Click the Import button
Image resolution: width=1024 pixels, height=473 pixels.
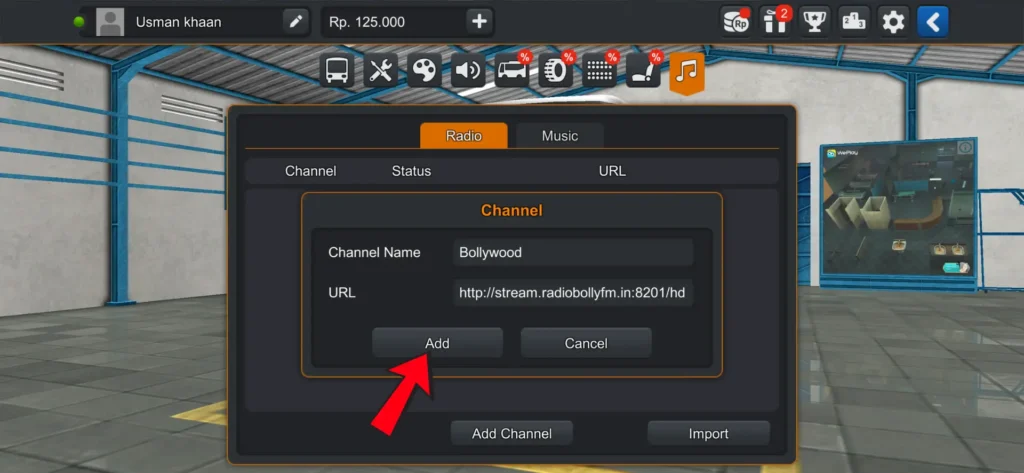(x=709, y=433)
